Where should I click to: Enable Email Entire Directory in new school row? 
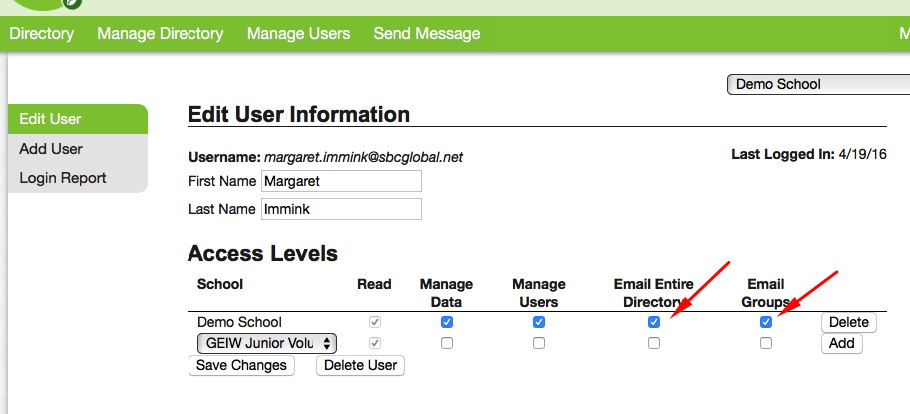654,343
